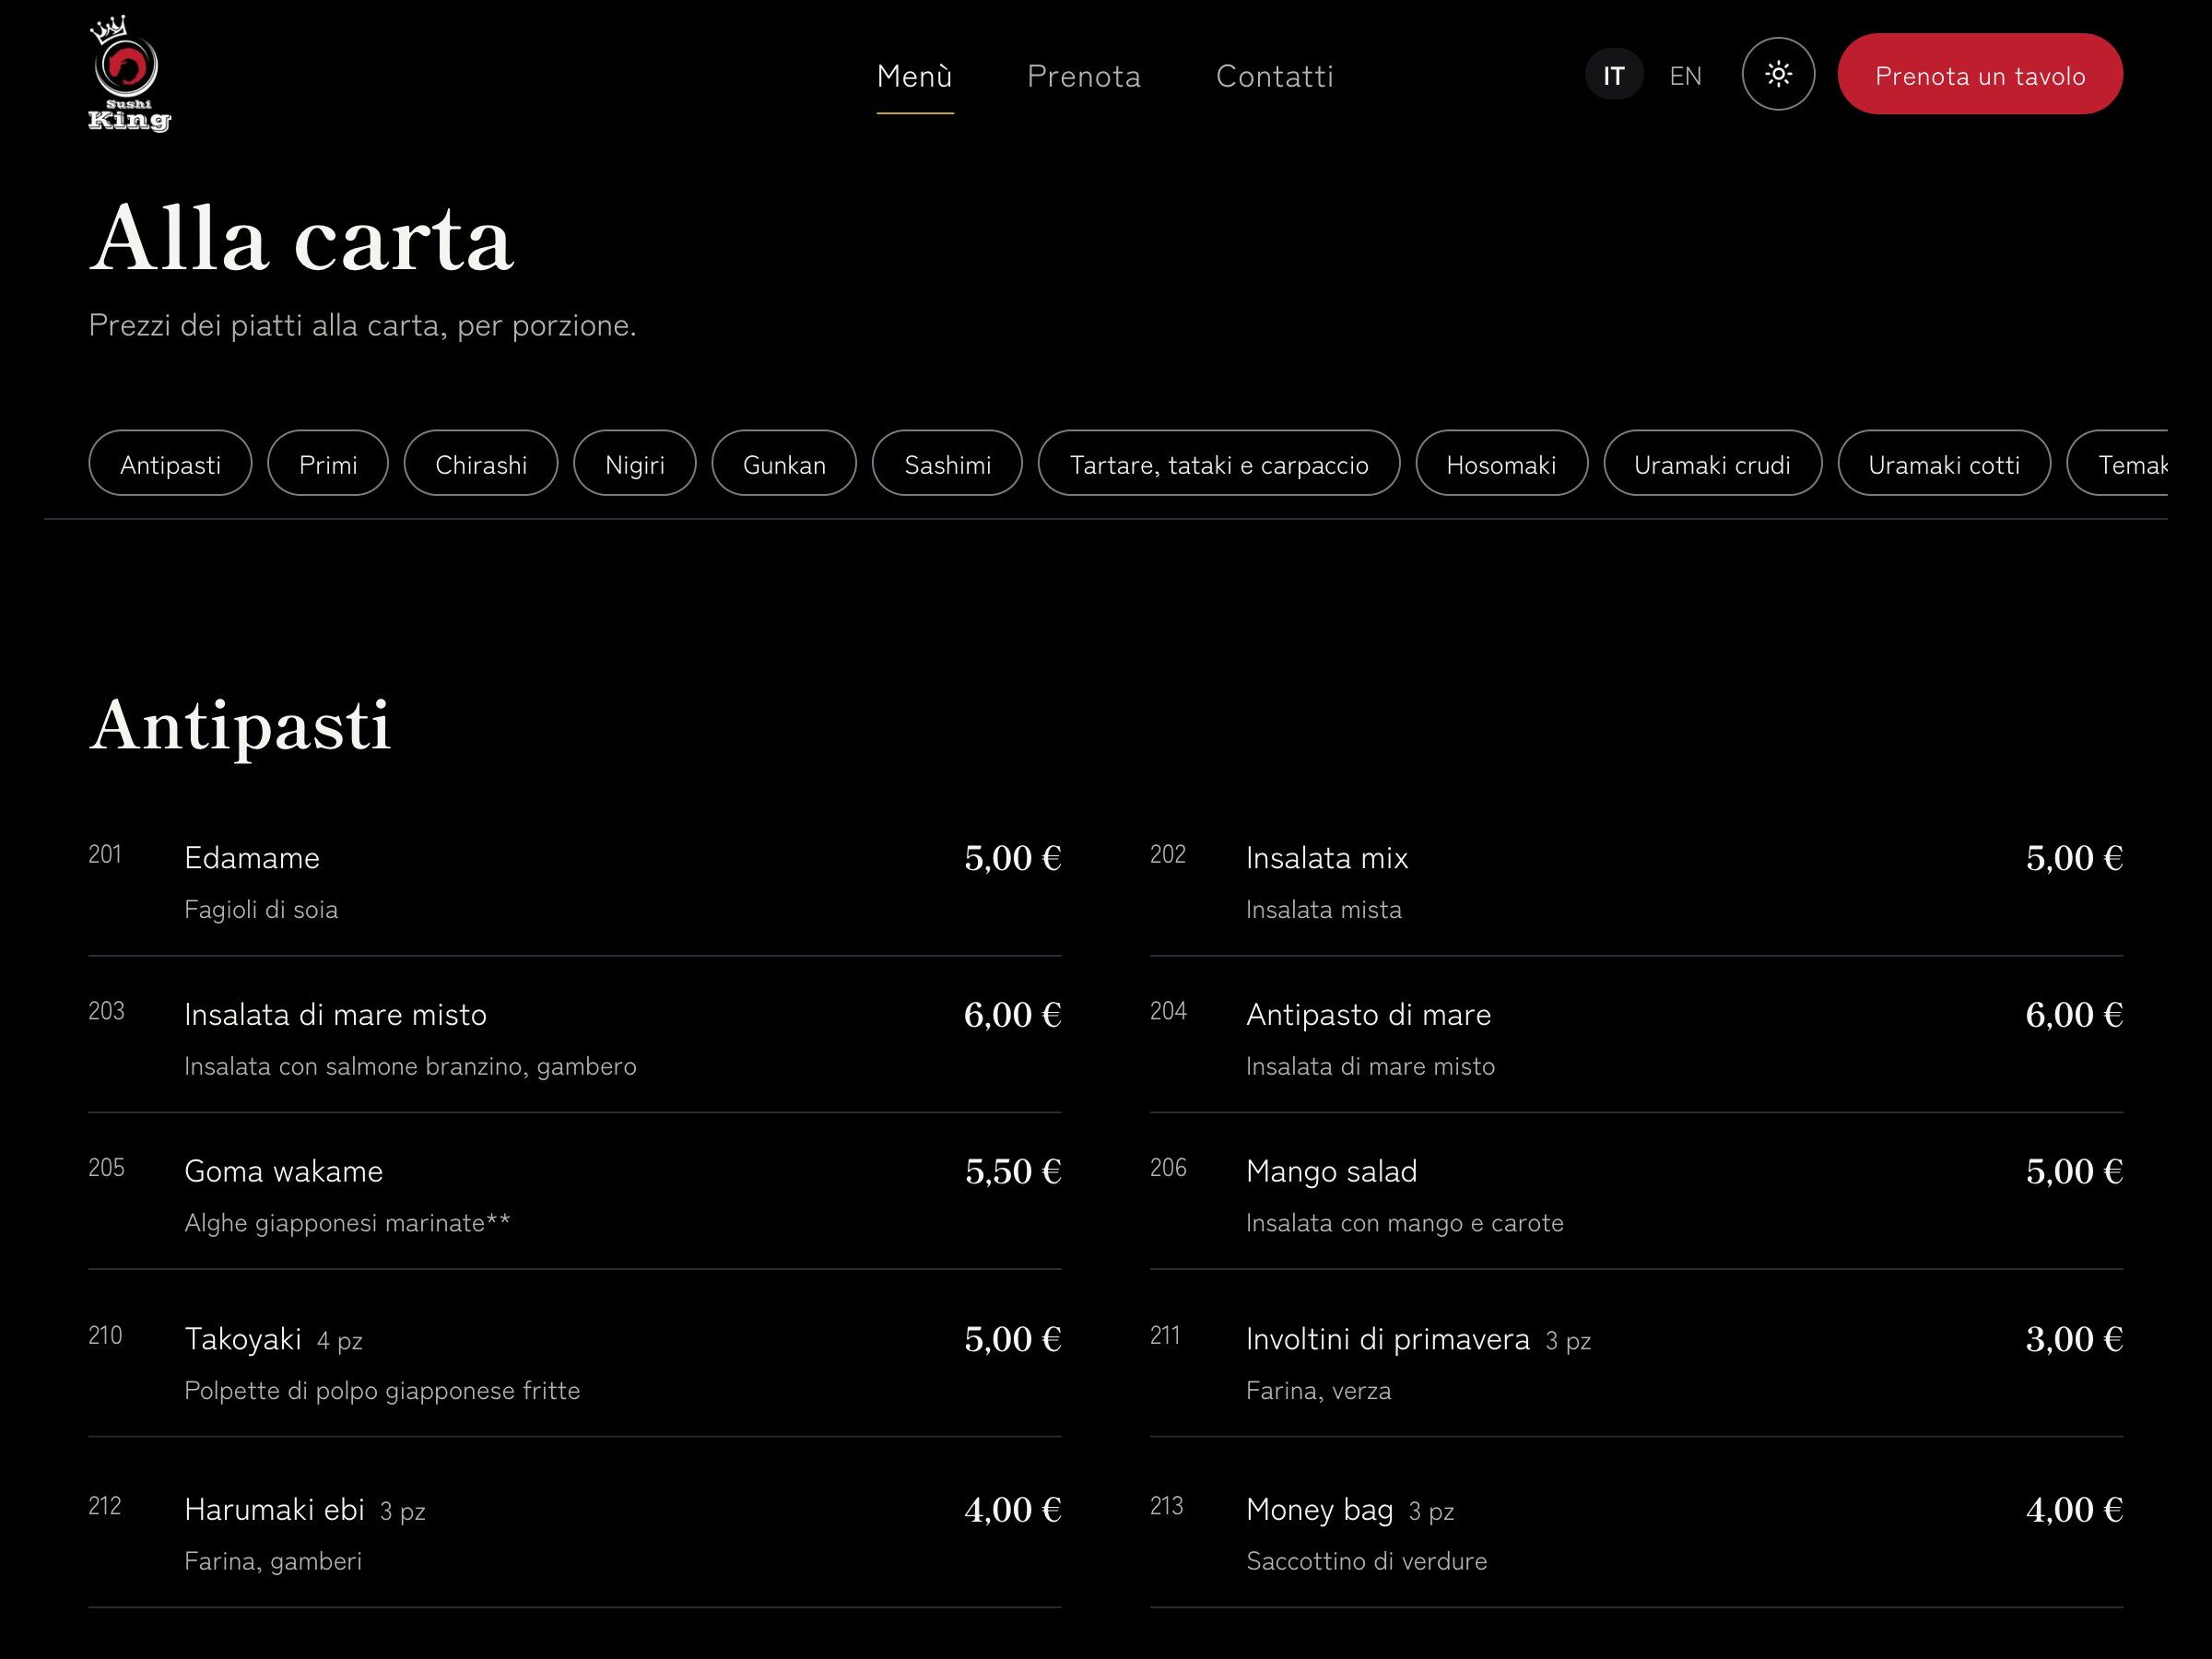Select Tartare, tataki e carpaccio chip
This screenshot has height=1659, width=2212.
1219,463
